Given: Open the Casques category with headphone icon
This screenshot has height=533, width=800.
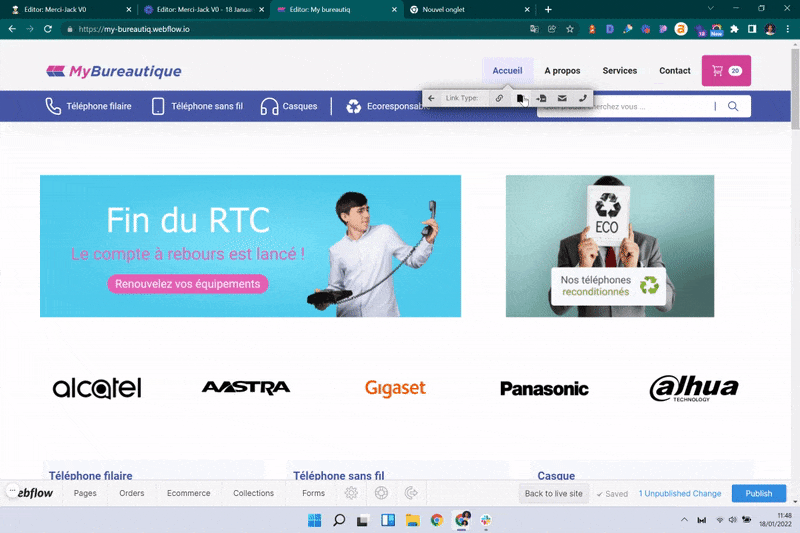Looking at the screenshot, I should coord(289,106).
